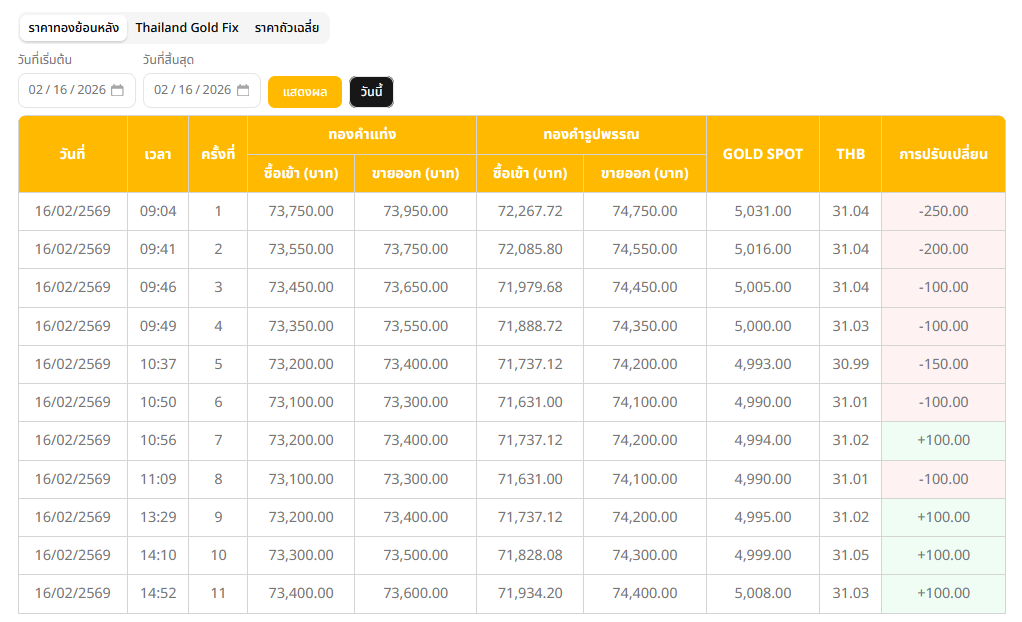Switch to Thailand Gold Fix tab
Screen dimensions: 1022x622
click(x=187, y=28)
